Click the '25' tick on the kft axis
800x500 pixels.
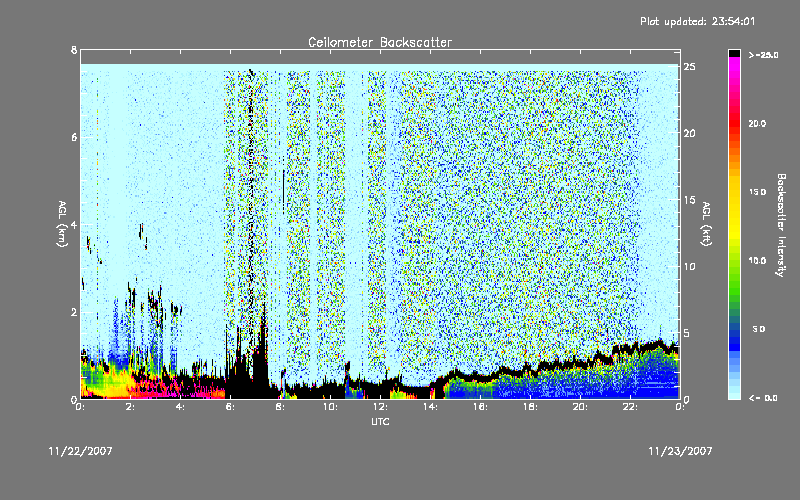(x=689, y=67)
